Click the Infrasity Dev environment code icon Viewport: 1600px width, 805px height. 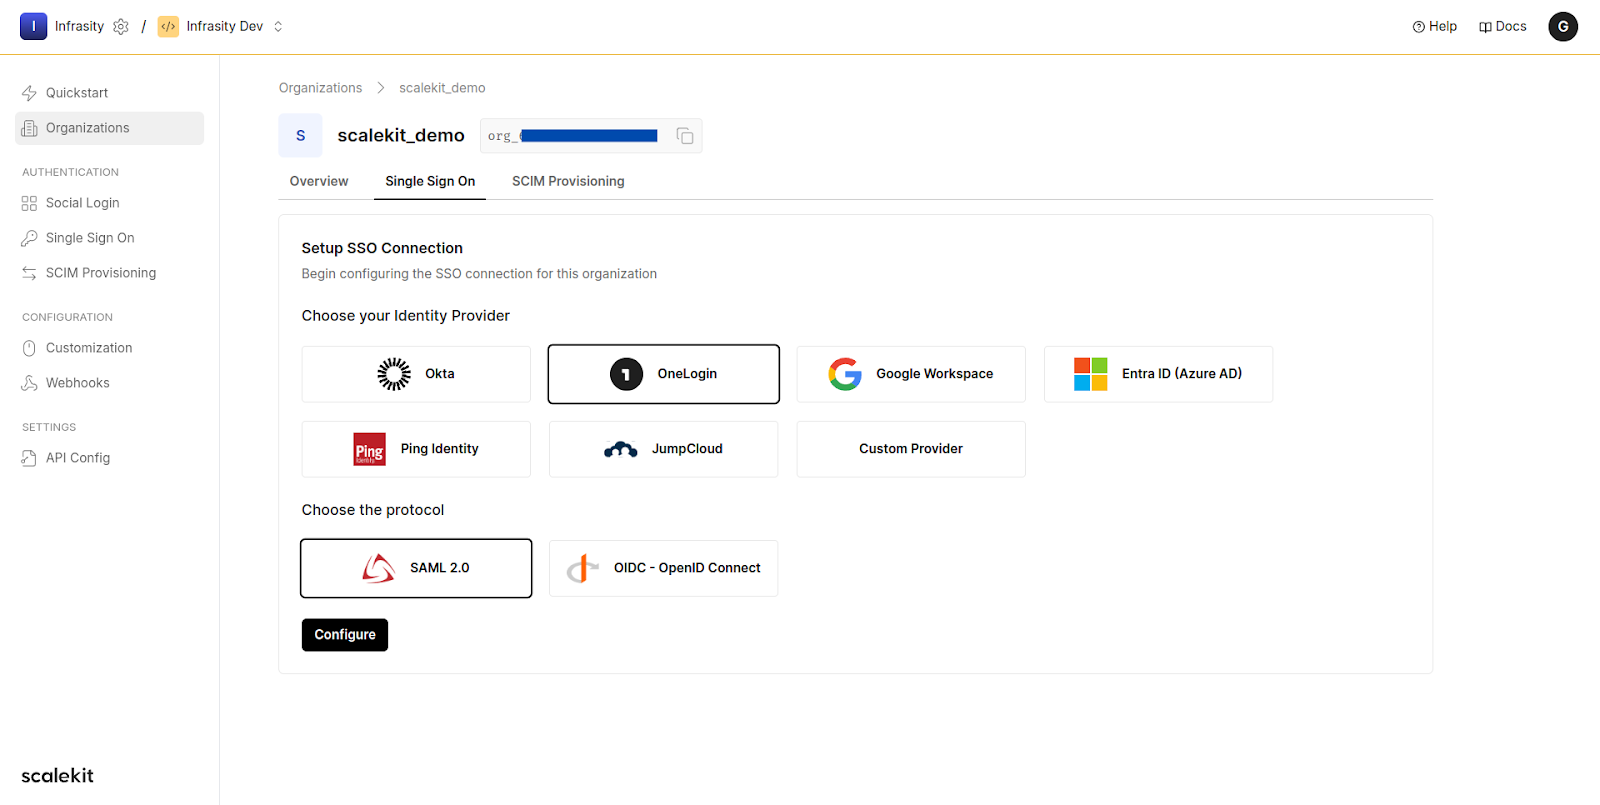(168, 27)
